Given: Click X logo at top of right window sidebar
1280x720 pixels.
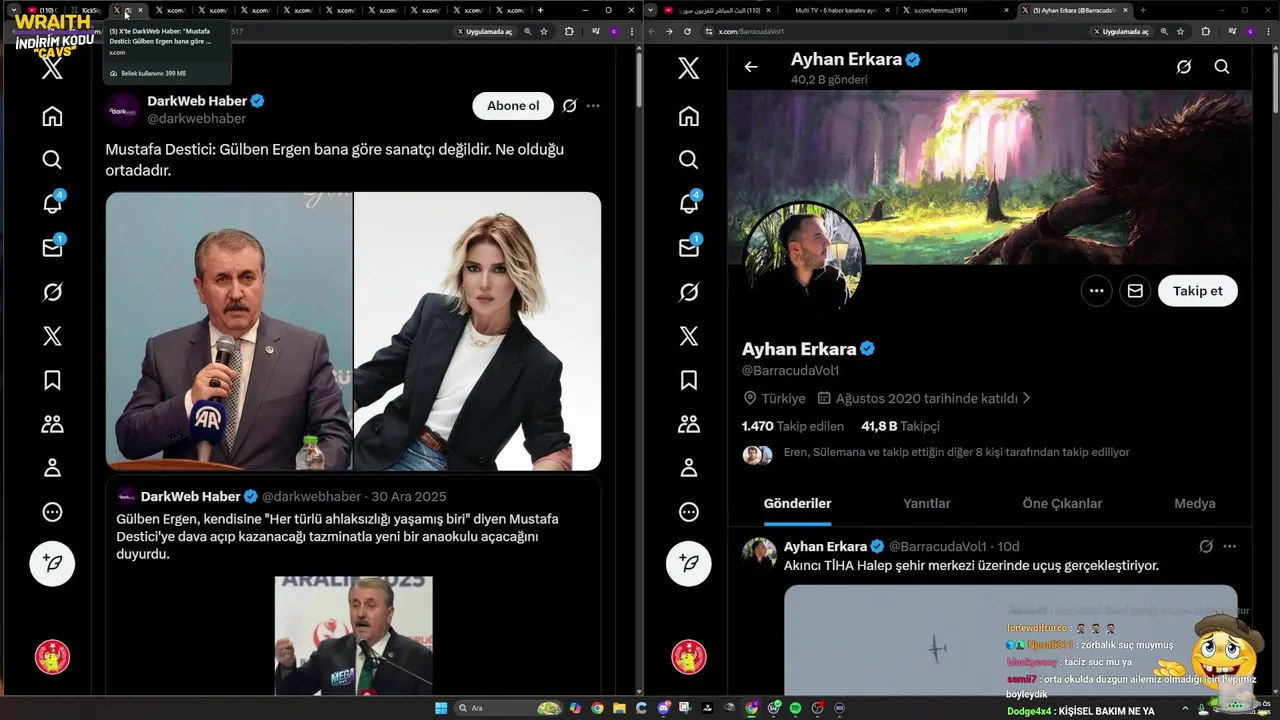Looking at the screenshot, I should tap(688, 68).
